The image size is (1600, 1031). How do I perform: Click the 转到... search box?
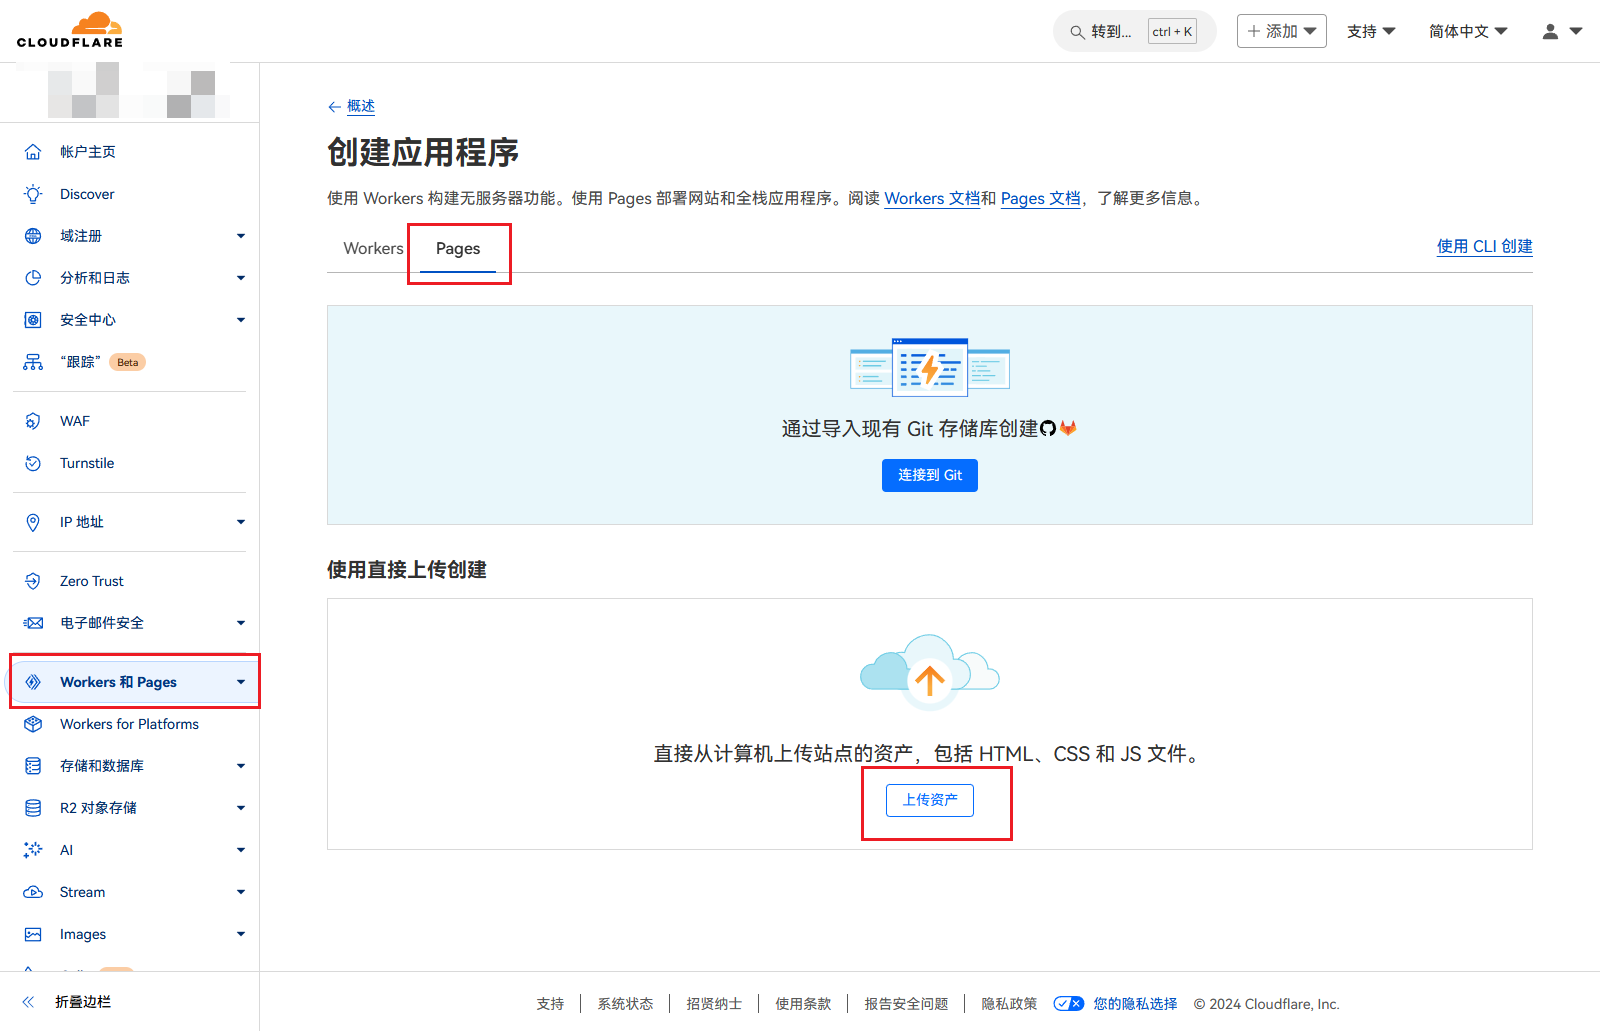(1110, 32)
